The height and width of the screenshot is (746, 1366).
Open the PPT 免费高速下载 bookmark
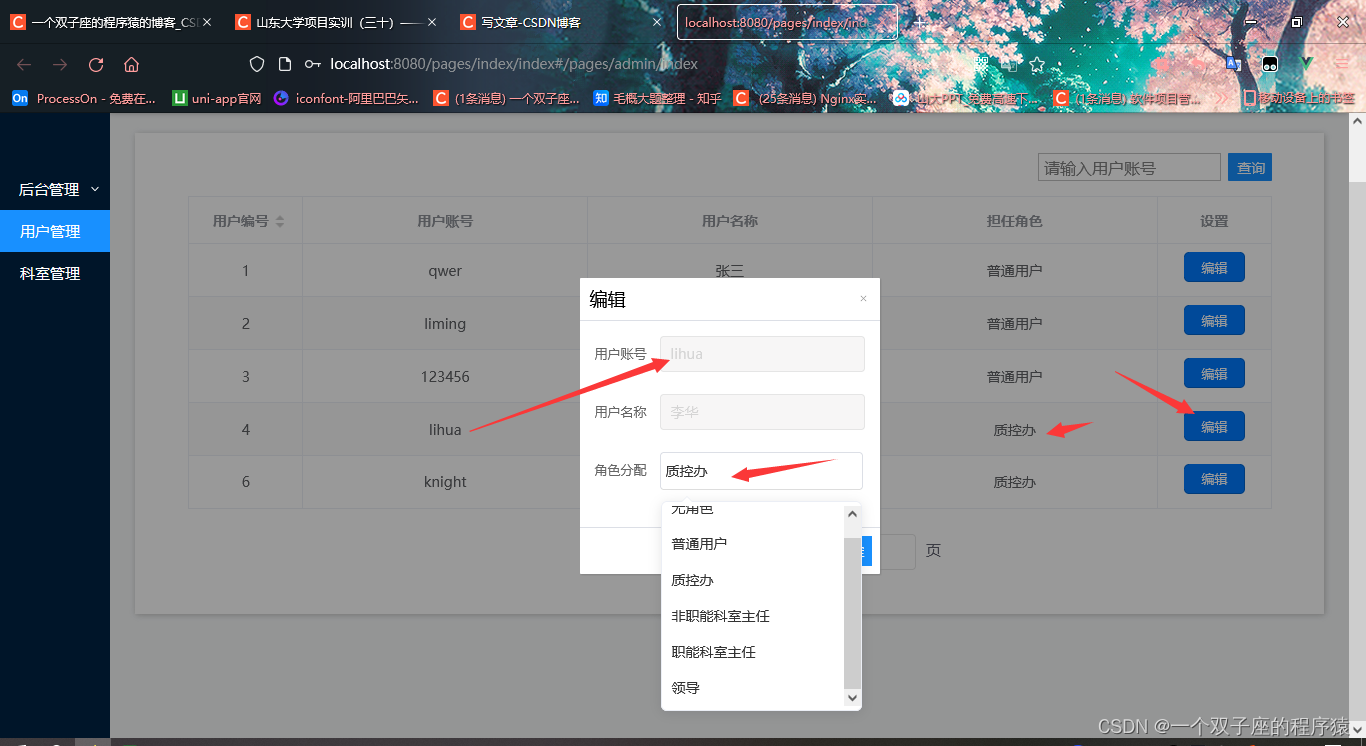point(967,98)
